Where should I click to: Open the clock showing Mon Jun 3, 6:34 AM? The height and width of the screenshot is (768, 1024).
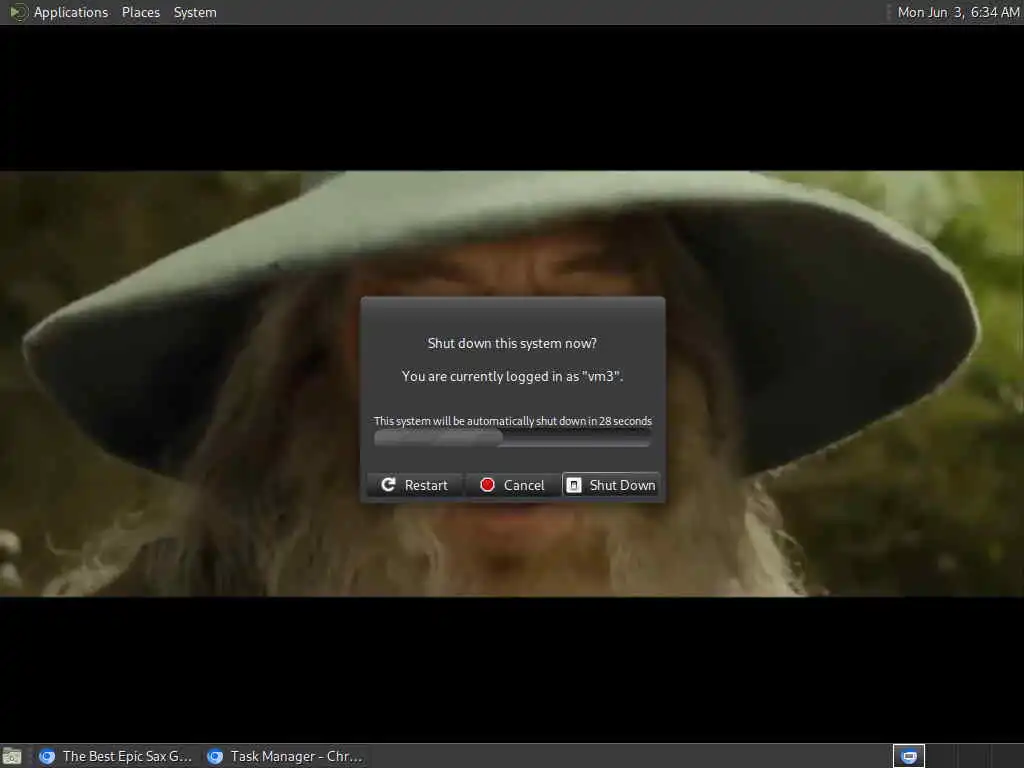coord(958,12)
